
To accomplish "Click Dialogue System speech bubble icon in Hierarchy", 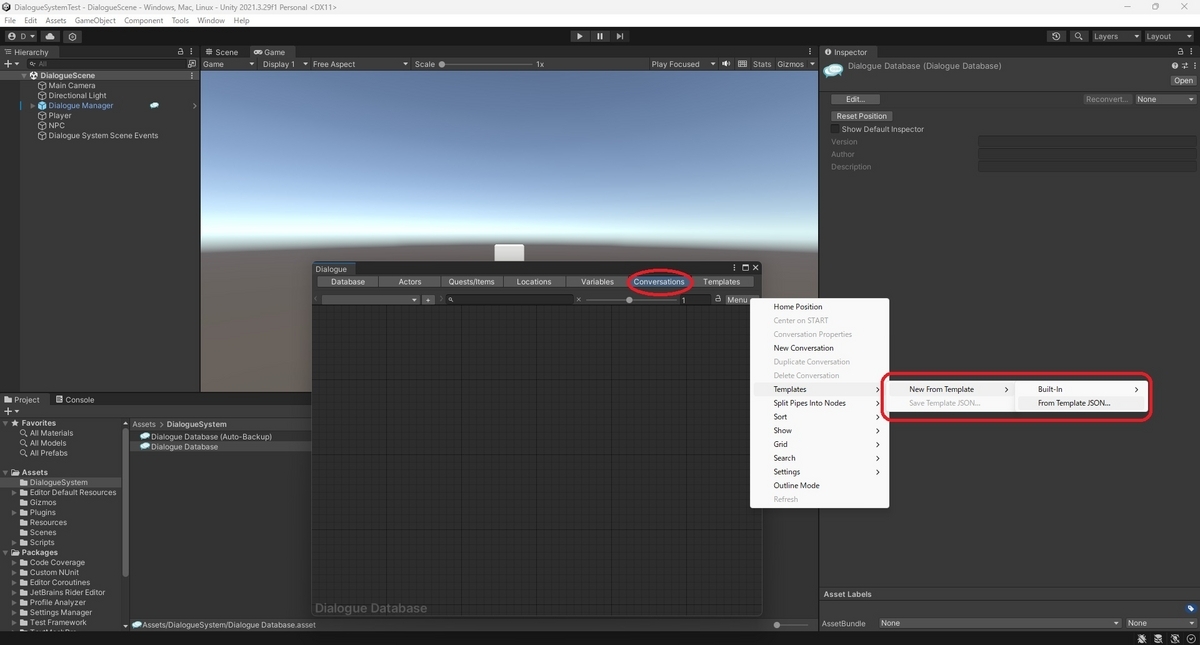I will (x=154, y=105).
